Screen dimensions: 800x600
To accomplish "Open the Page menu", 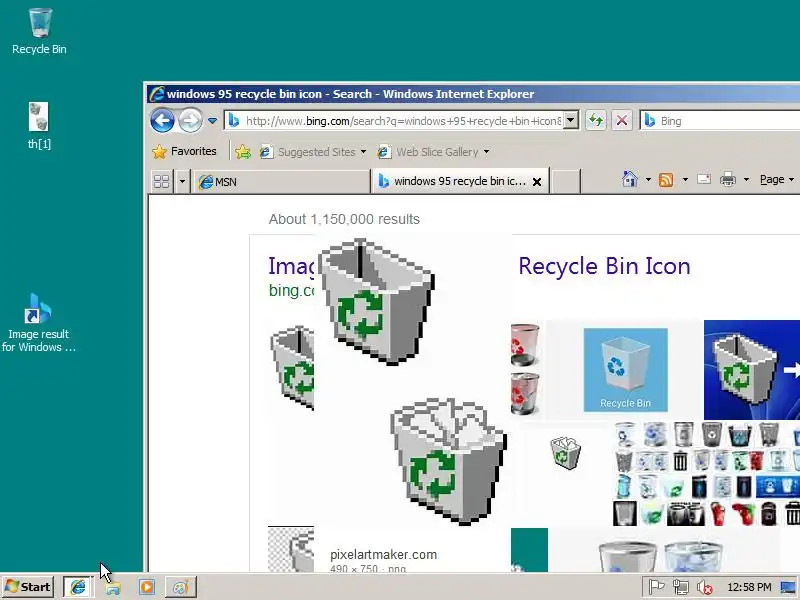I will coord(777,180).
